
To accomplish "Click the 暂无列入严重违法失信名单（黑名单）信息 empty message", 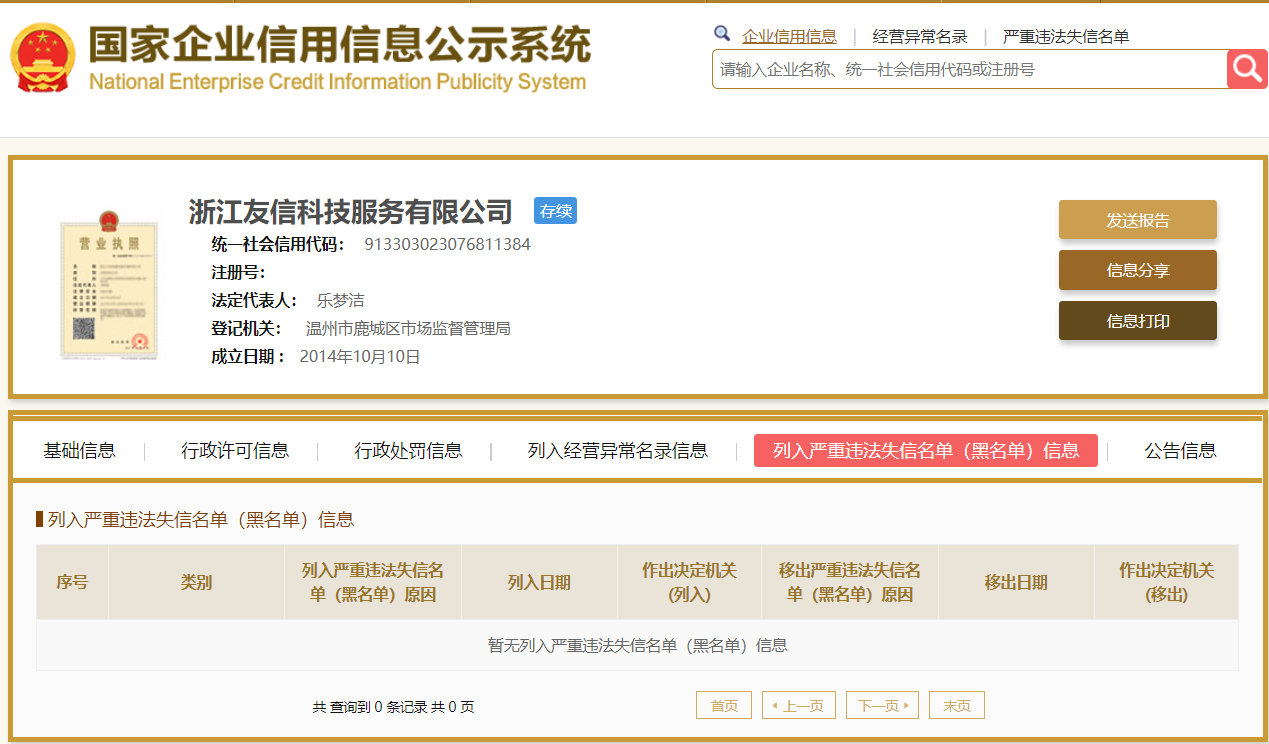I will click(x=638, y=645).
